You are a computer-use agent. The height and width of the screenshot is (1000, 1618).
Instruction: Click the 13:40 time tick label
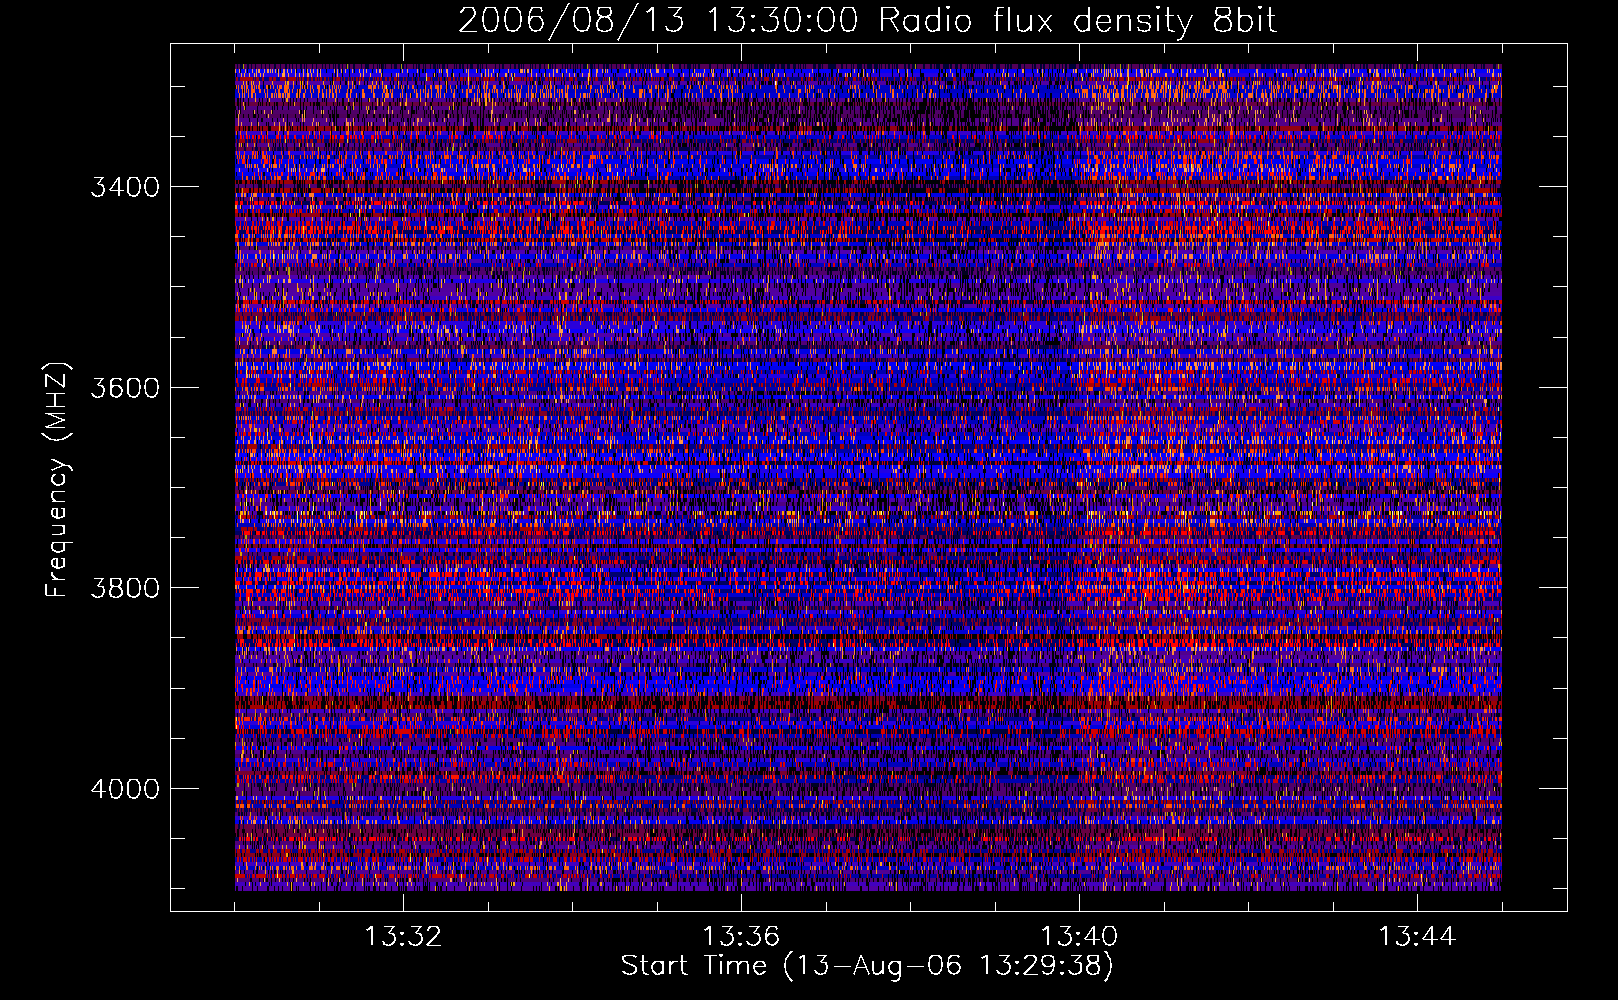(x=1079, y=937)
